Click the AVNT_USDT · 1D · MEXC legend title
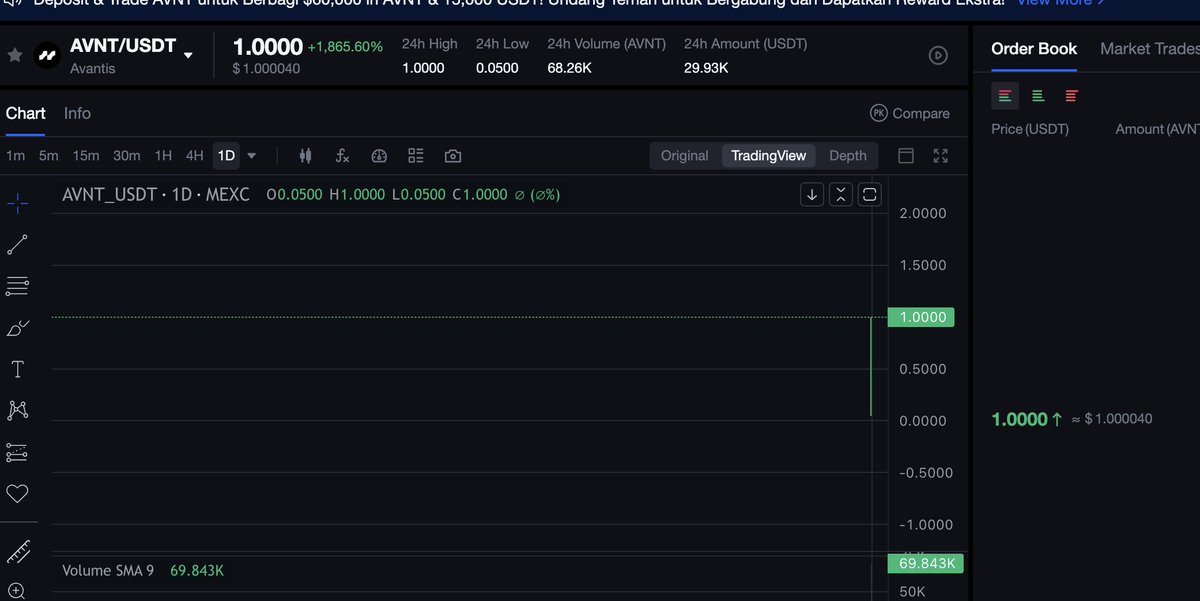This screenshot has width=1200, height=601. coord(156,194)
